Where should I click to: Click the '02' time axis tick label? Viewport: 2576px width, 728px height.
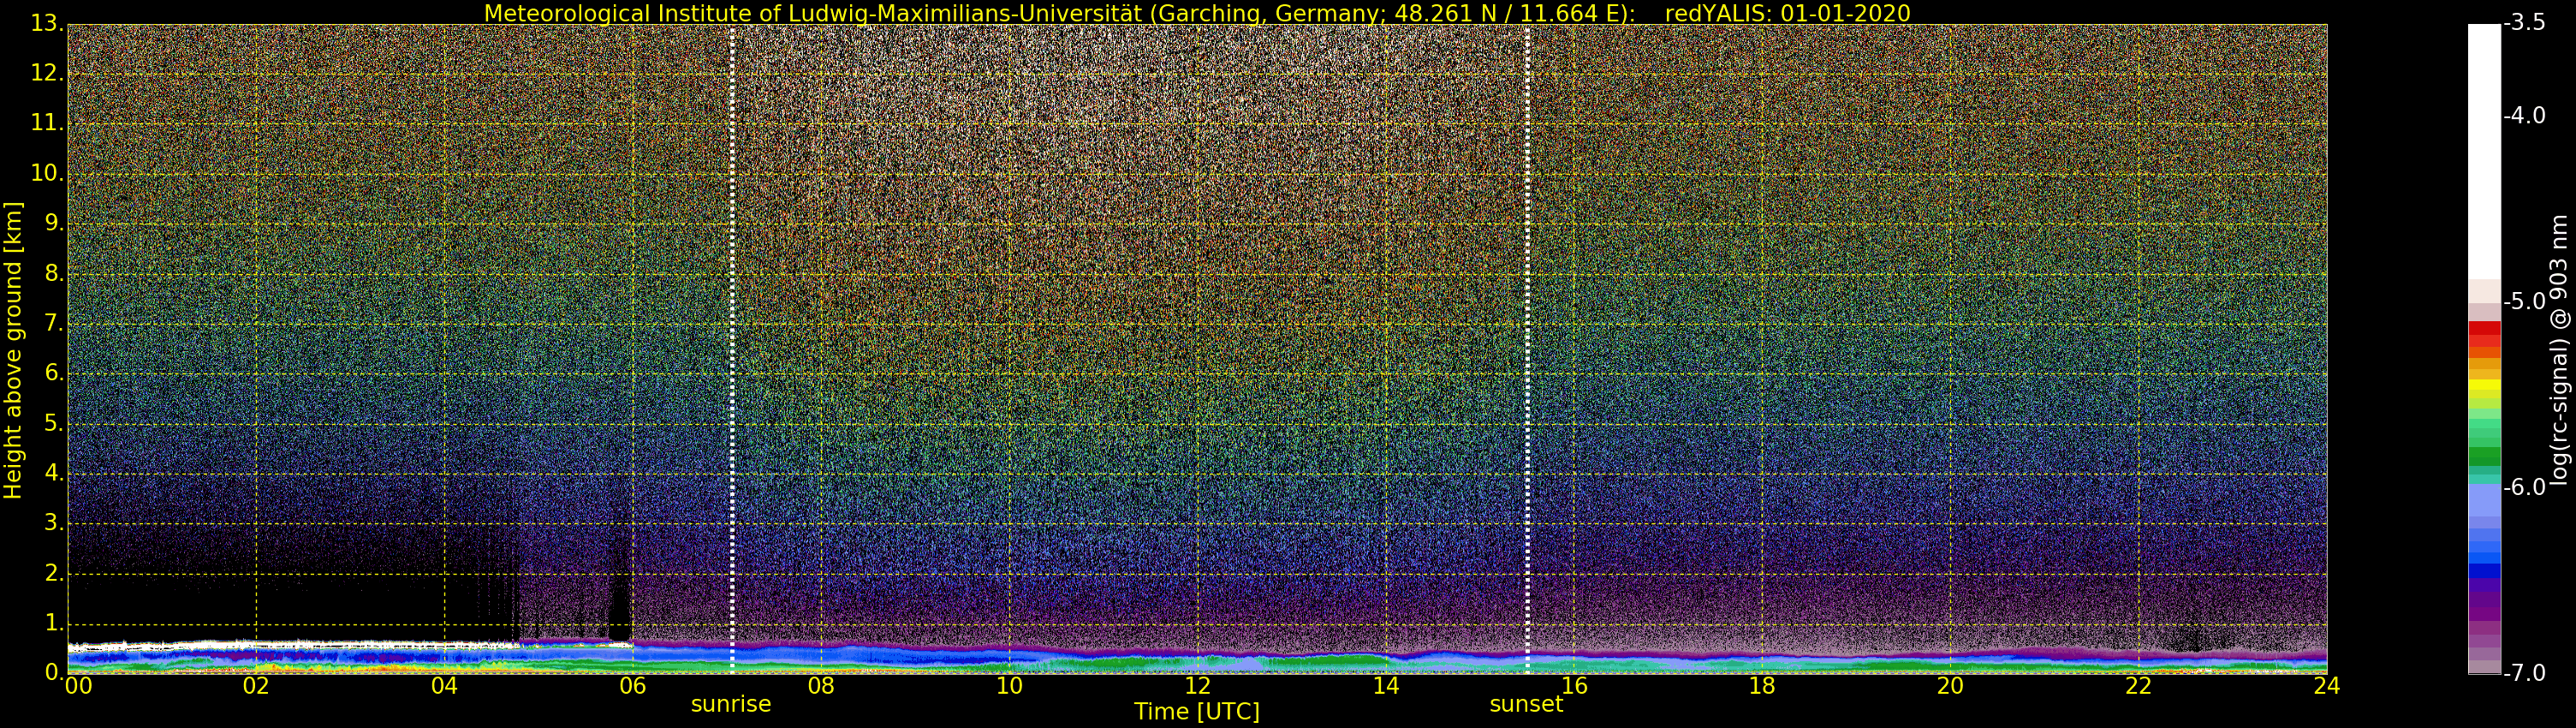click(256, 686)
